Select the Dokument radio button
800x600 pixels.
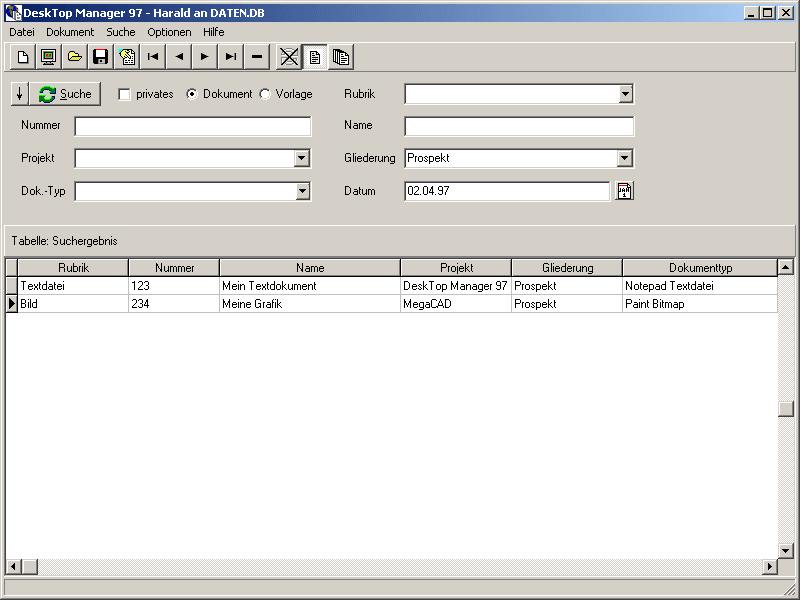pyautogui.click(x=192, y=94)
